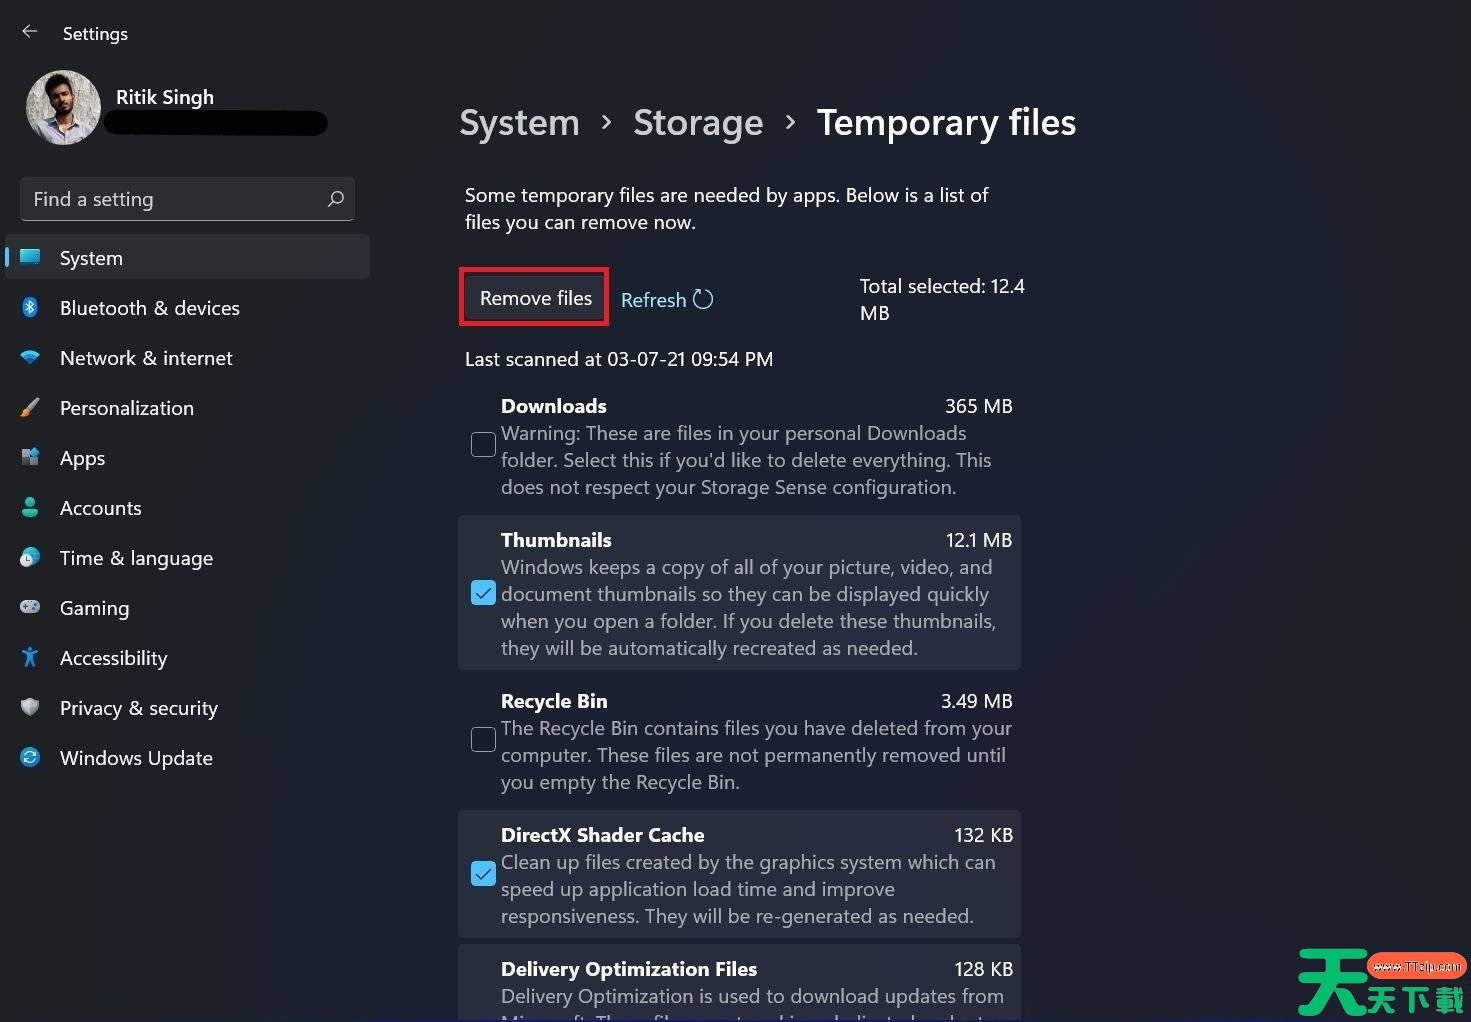Click the 3.49 MB size value
This screenshot has height=1022, width=1471.
pos(977,701)
